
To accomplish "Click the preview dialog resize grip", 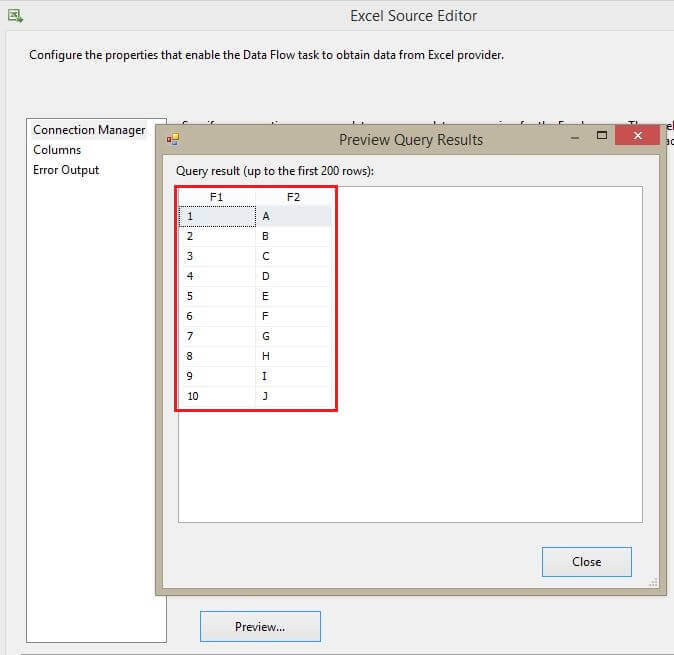I will pos(653,582).
